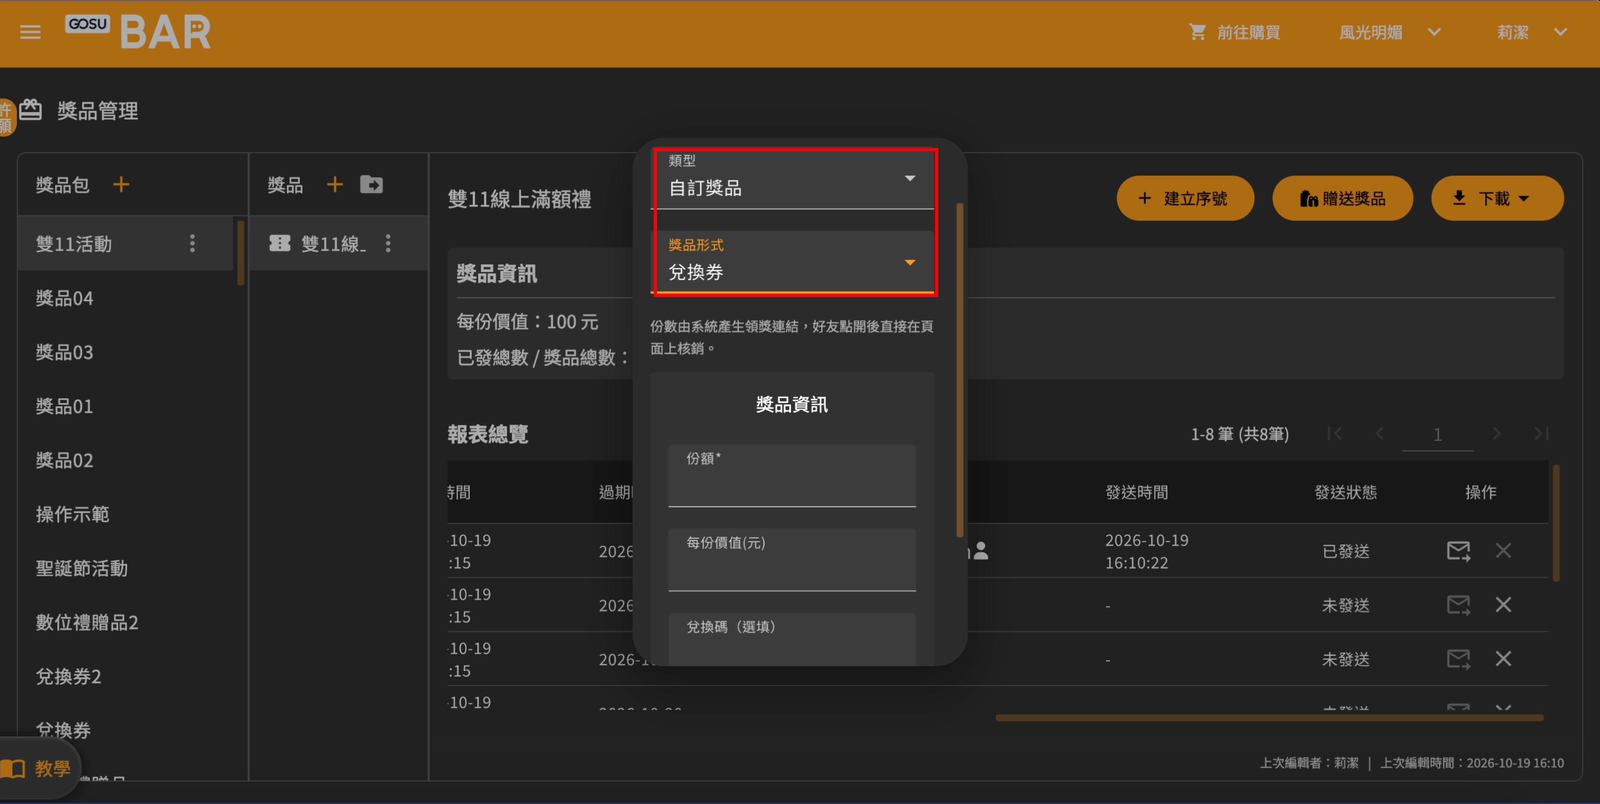Open more options for 雙11活動

tap(193, 243)
